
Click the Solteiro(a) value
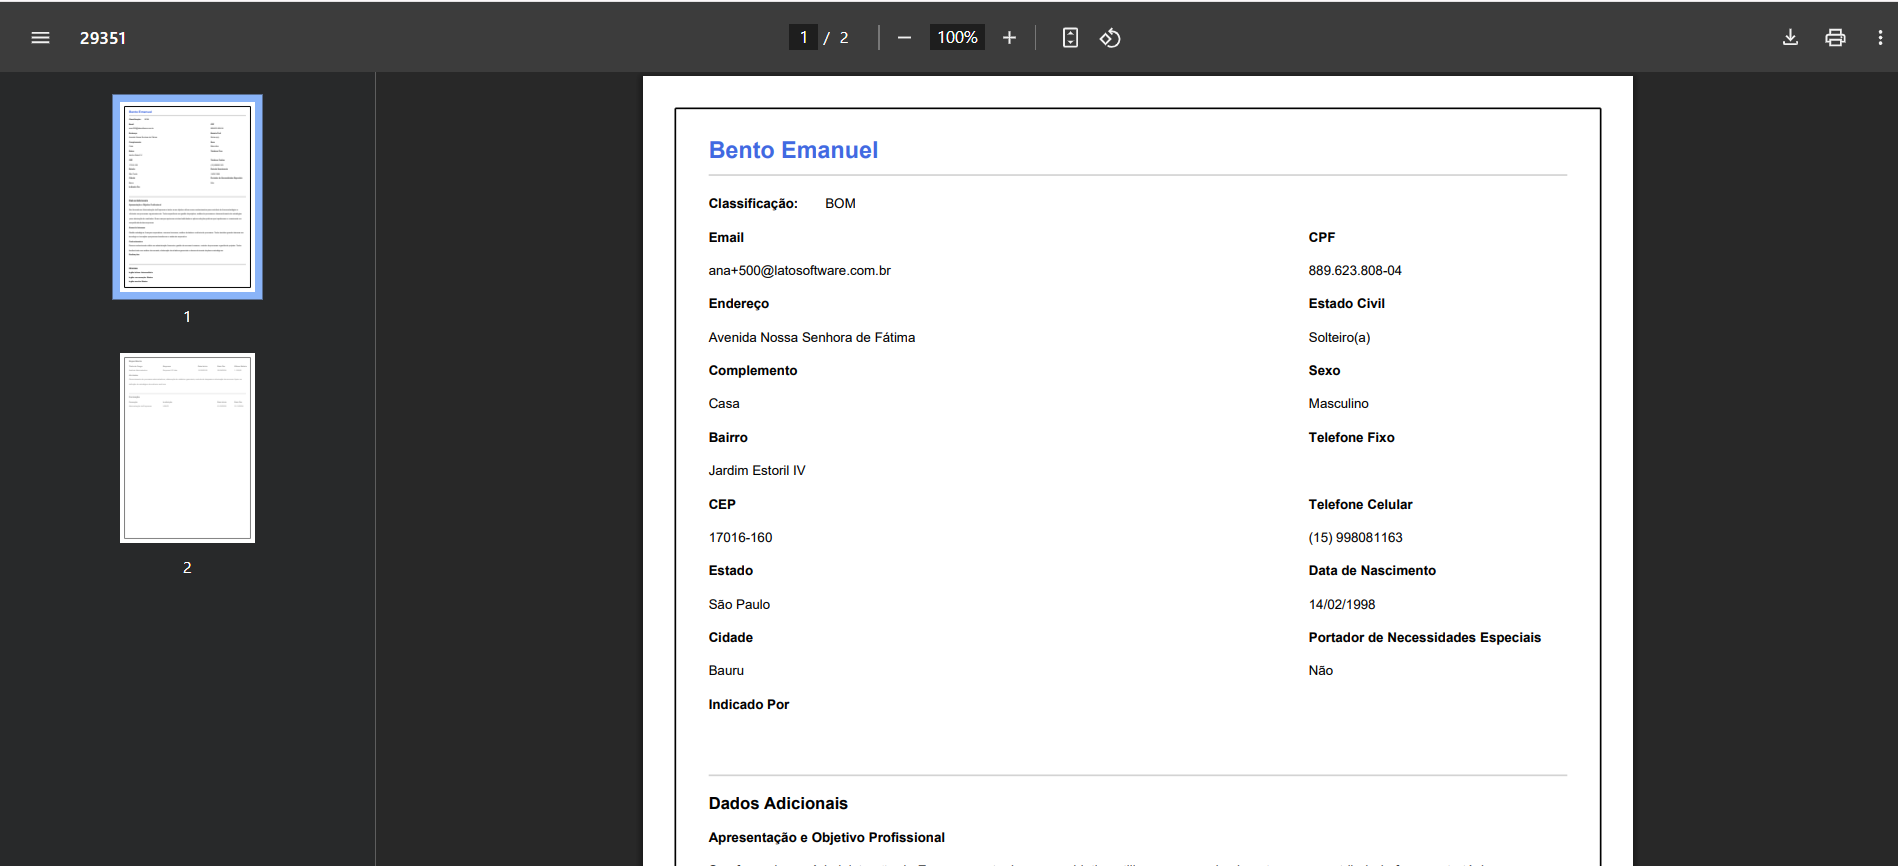1339,337
